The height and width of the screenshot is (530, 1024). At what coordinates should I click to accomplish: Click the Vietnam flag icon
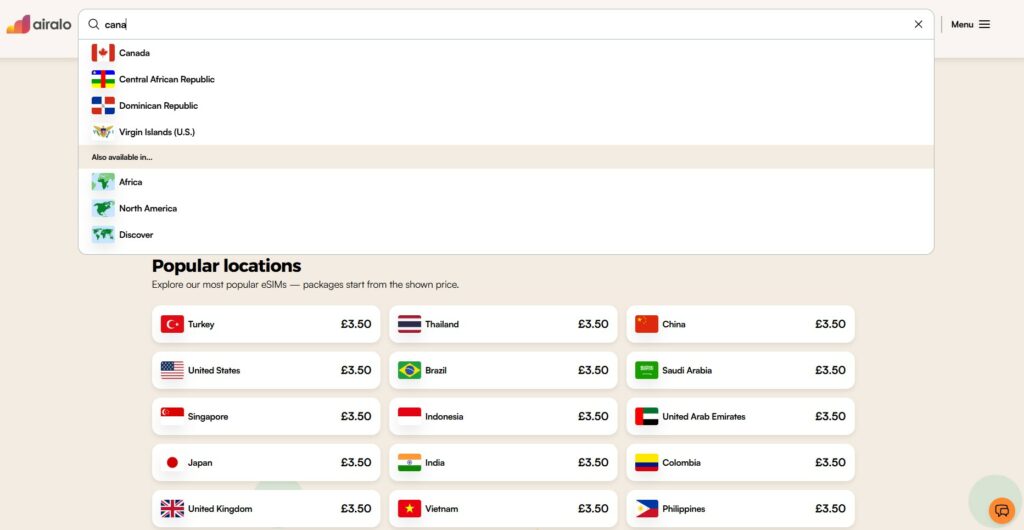point(409,508)
